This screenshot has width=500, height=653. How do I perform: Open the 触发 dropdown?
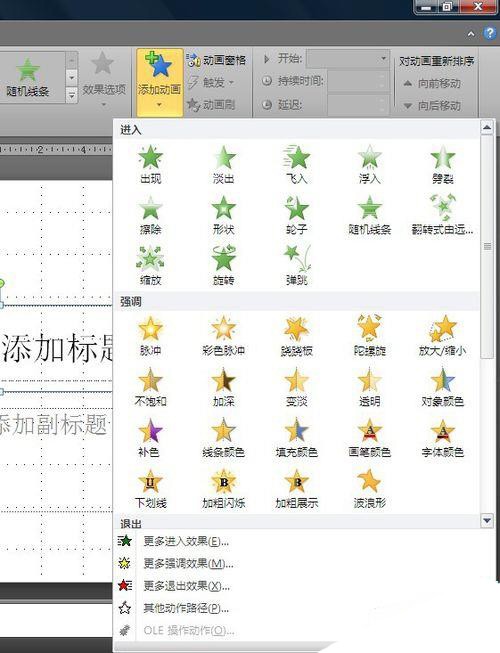tap(211, 82)
